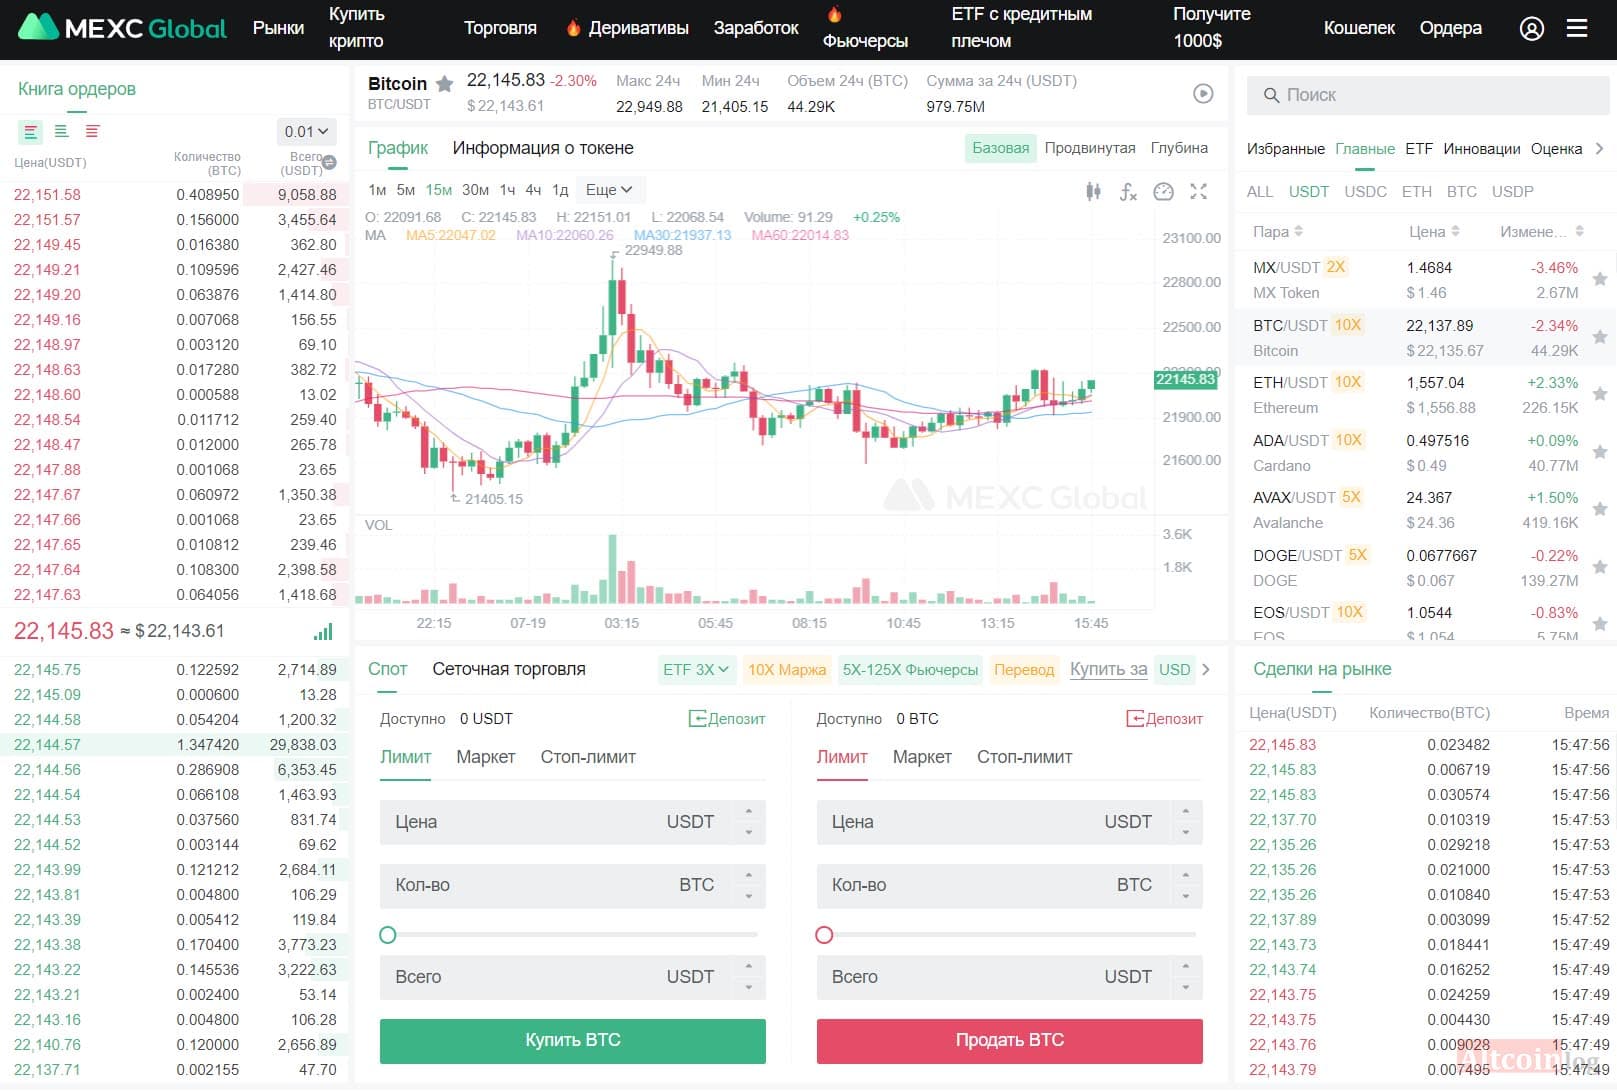
Task: Favorite star for ADA/USDT pair
Action: tap(1600, 452)
